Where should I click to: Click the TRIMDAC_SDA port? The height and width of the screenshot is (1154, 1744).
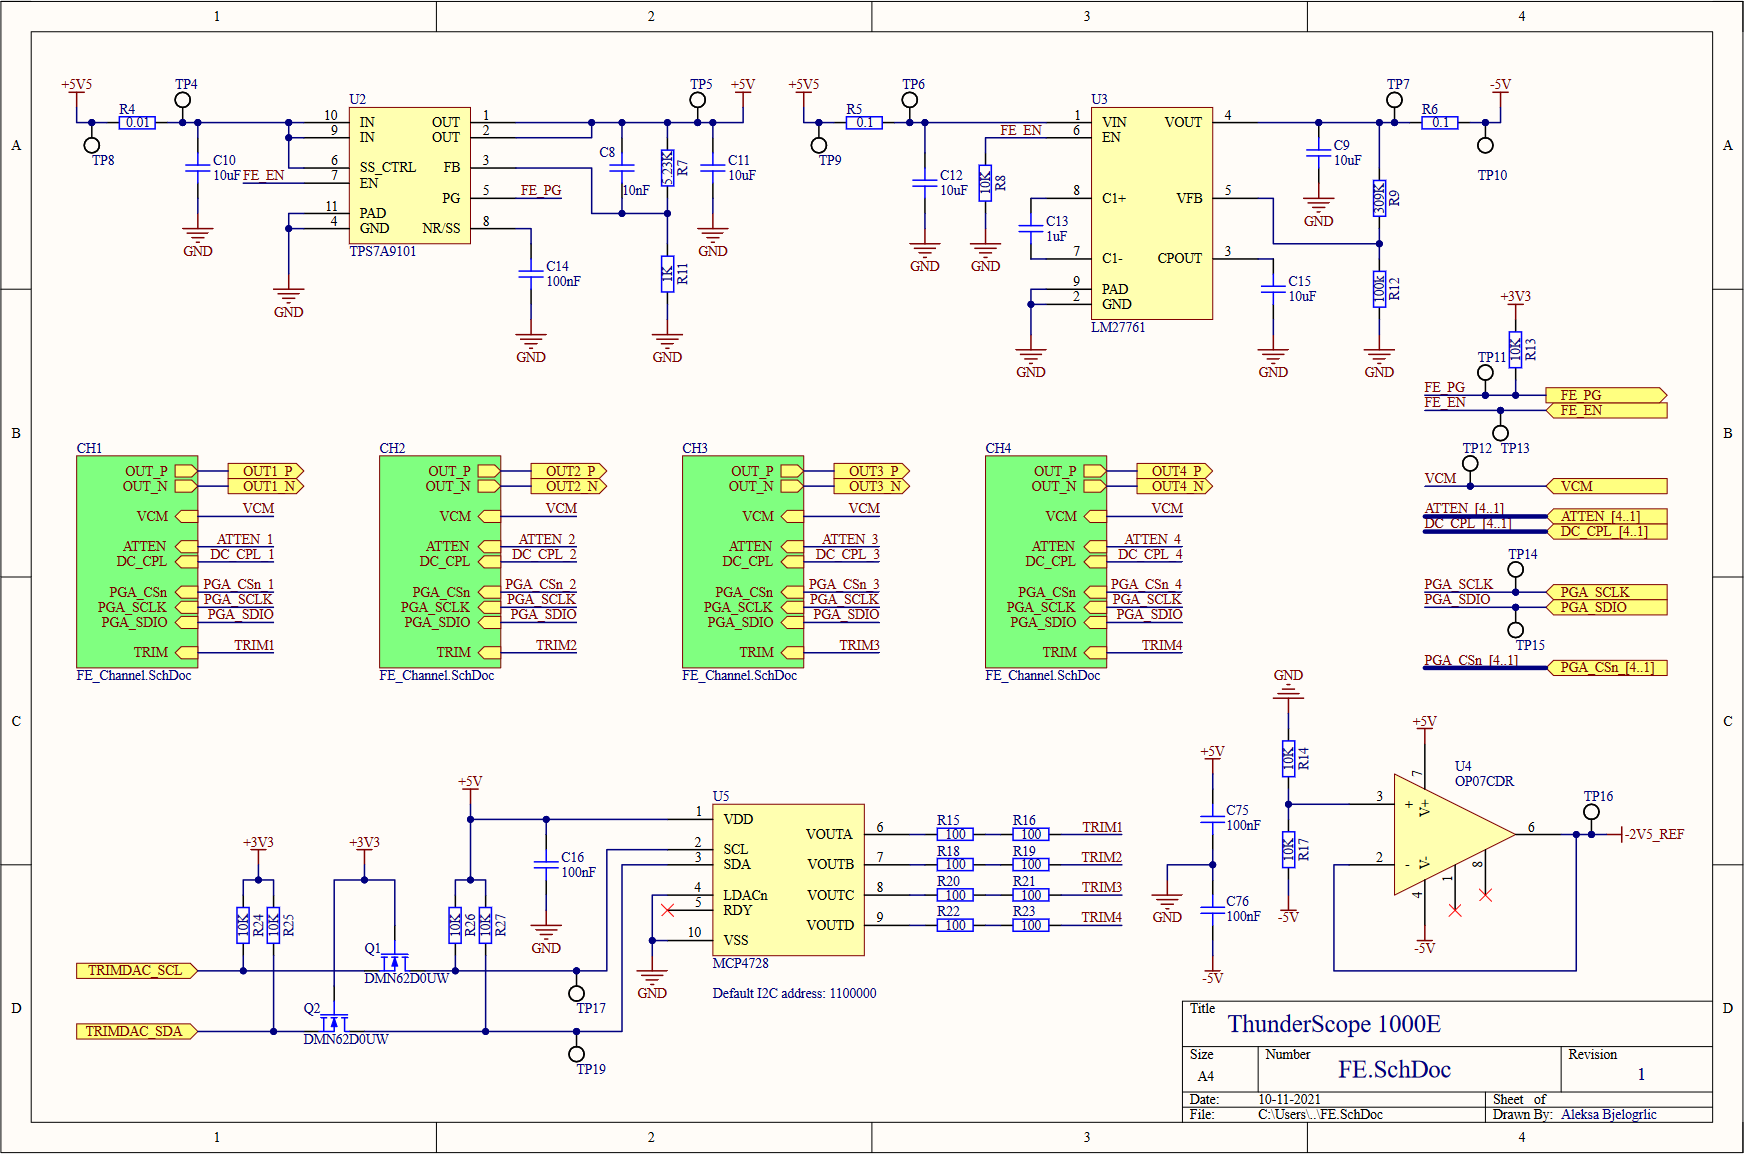[137, 1032]
